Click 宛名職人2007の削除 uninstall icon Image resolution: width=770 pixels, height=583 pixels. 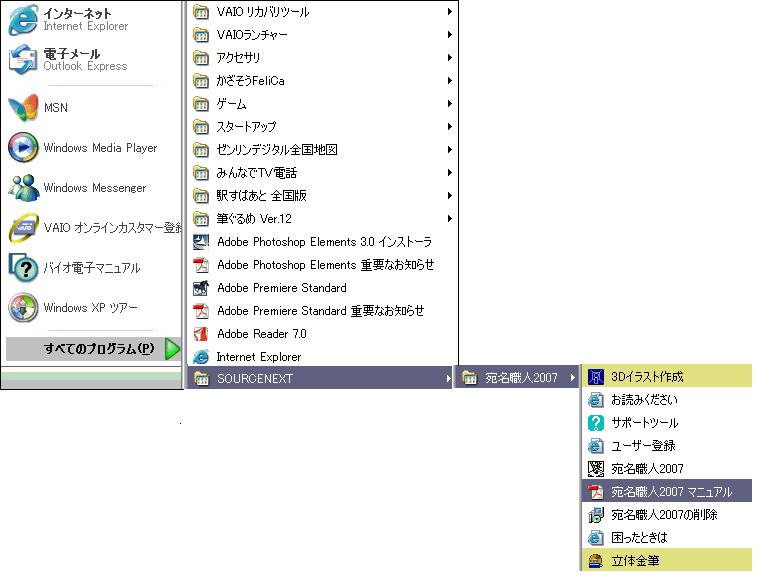pos(596,515)
